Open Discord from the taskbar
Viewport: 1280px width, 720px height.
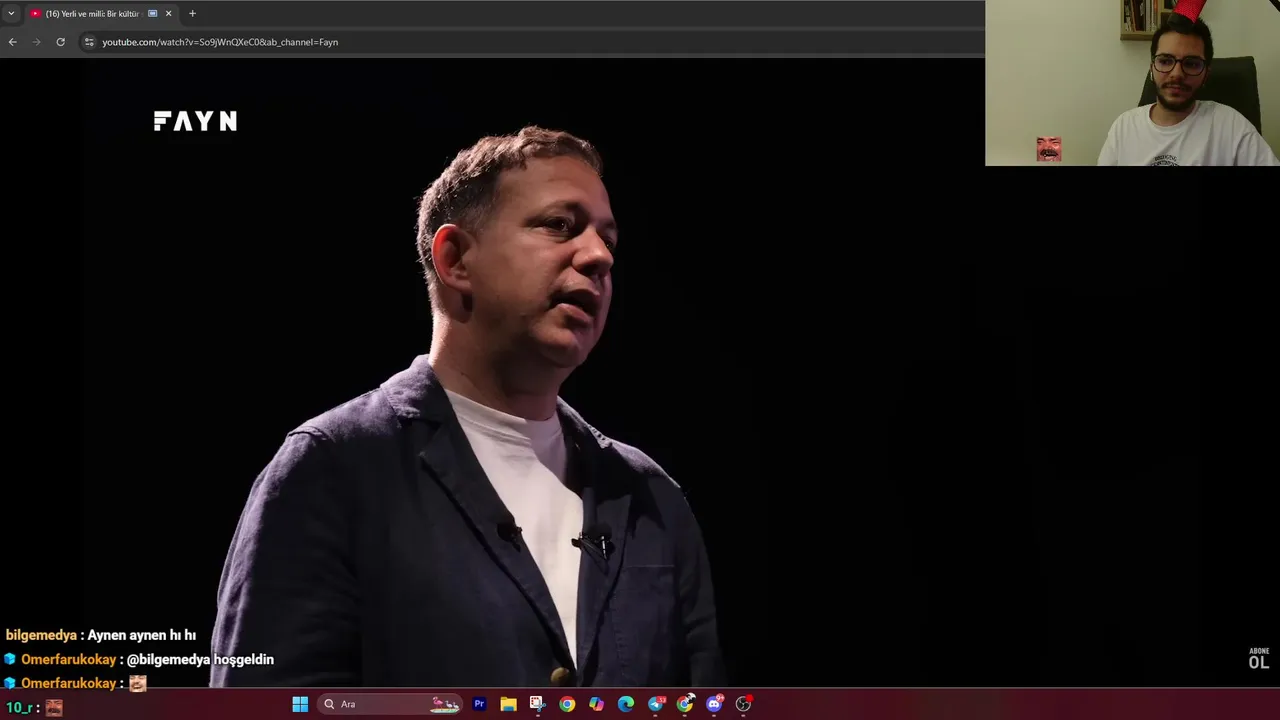click(714, 704)
